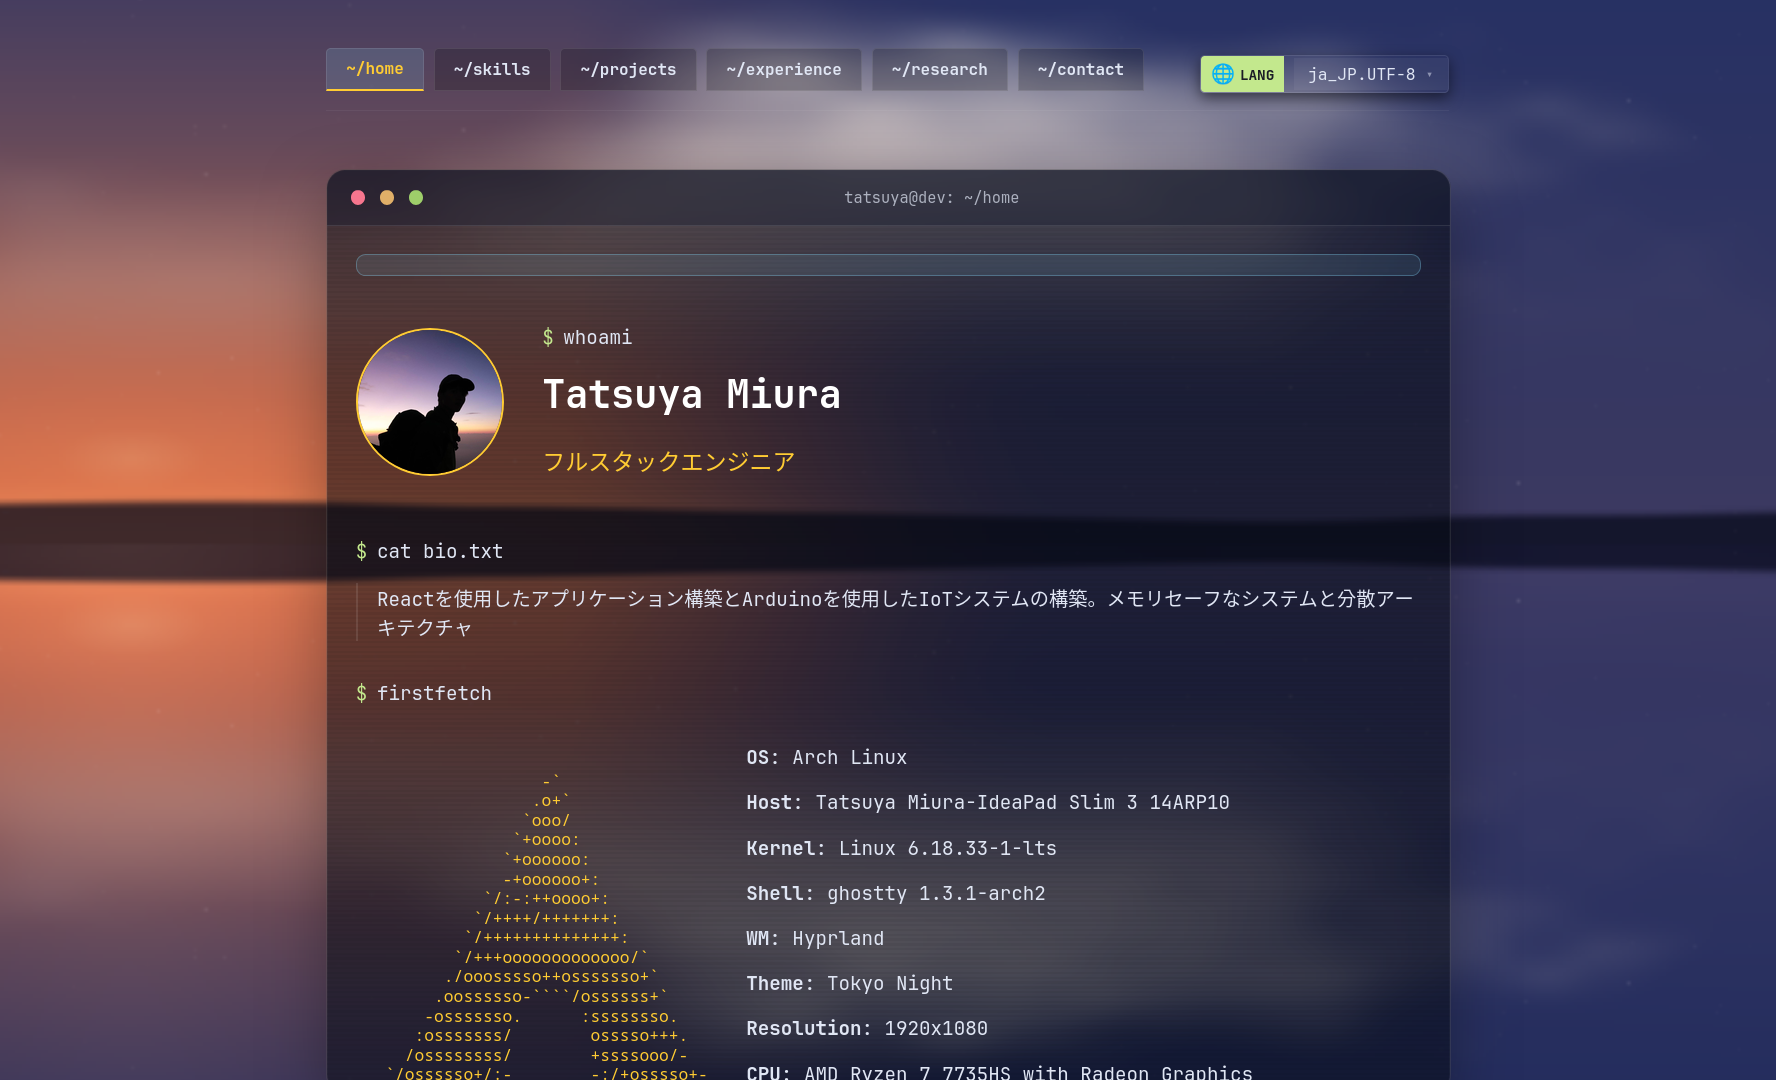The image size is (1776, 1080).
Task: Click the name heading Tatsuya Miura
Action: click(x=692, y=394)
